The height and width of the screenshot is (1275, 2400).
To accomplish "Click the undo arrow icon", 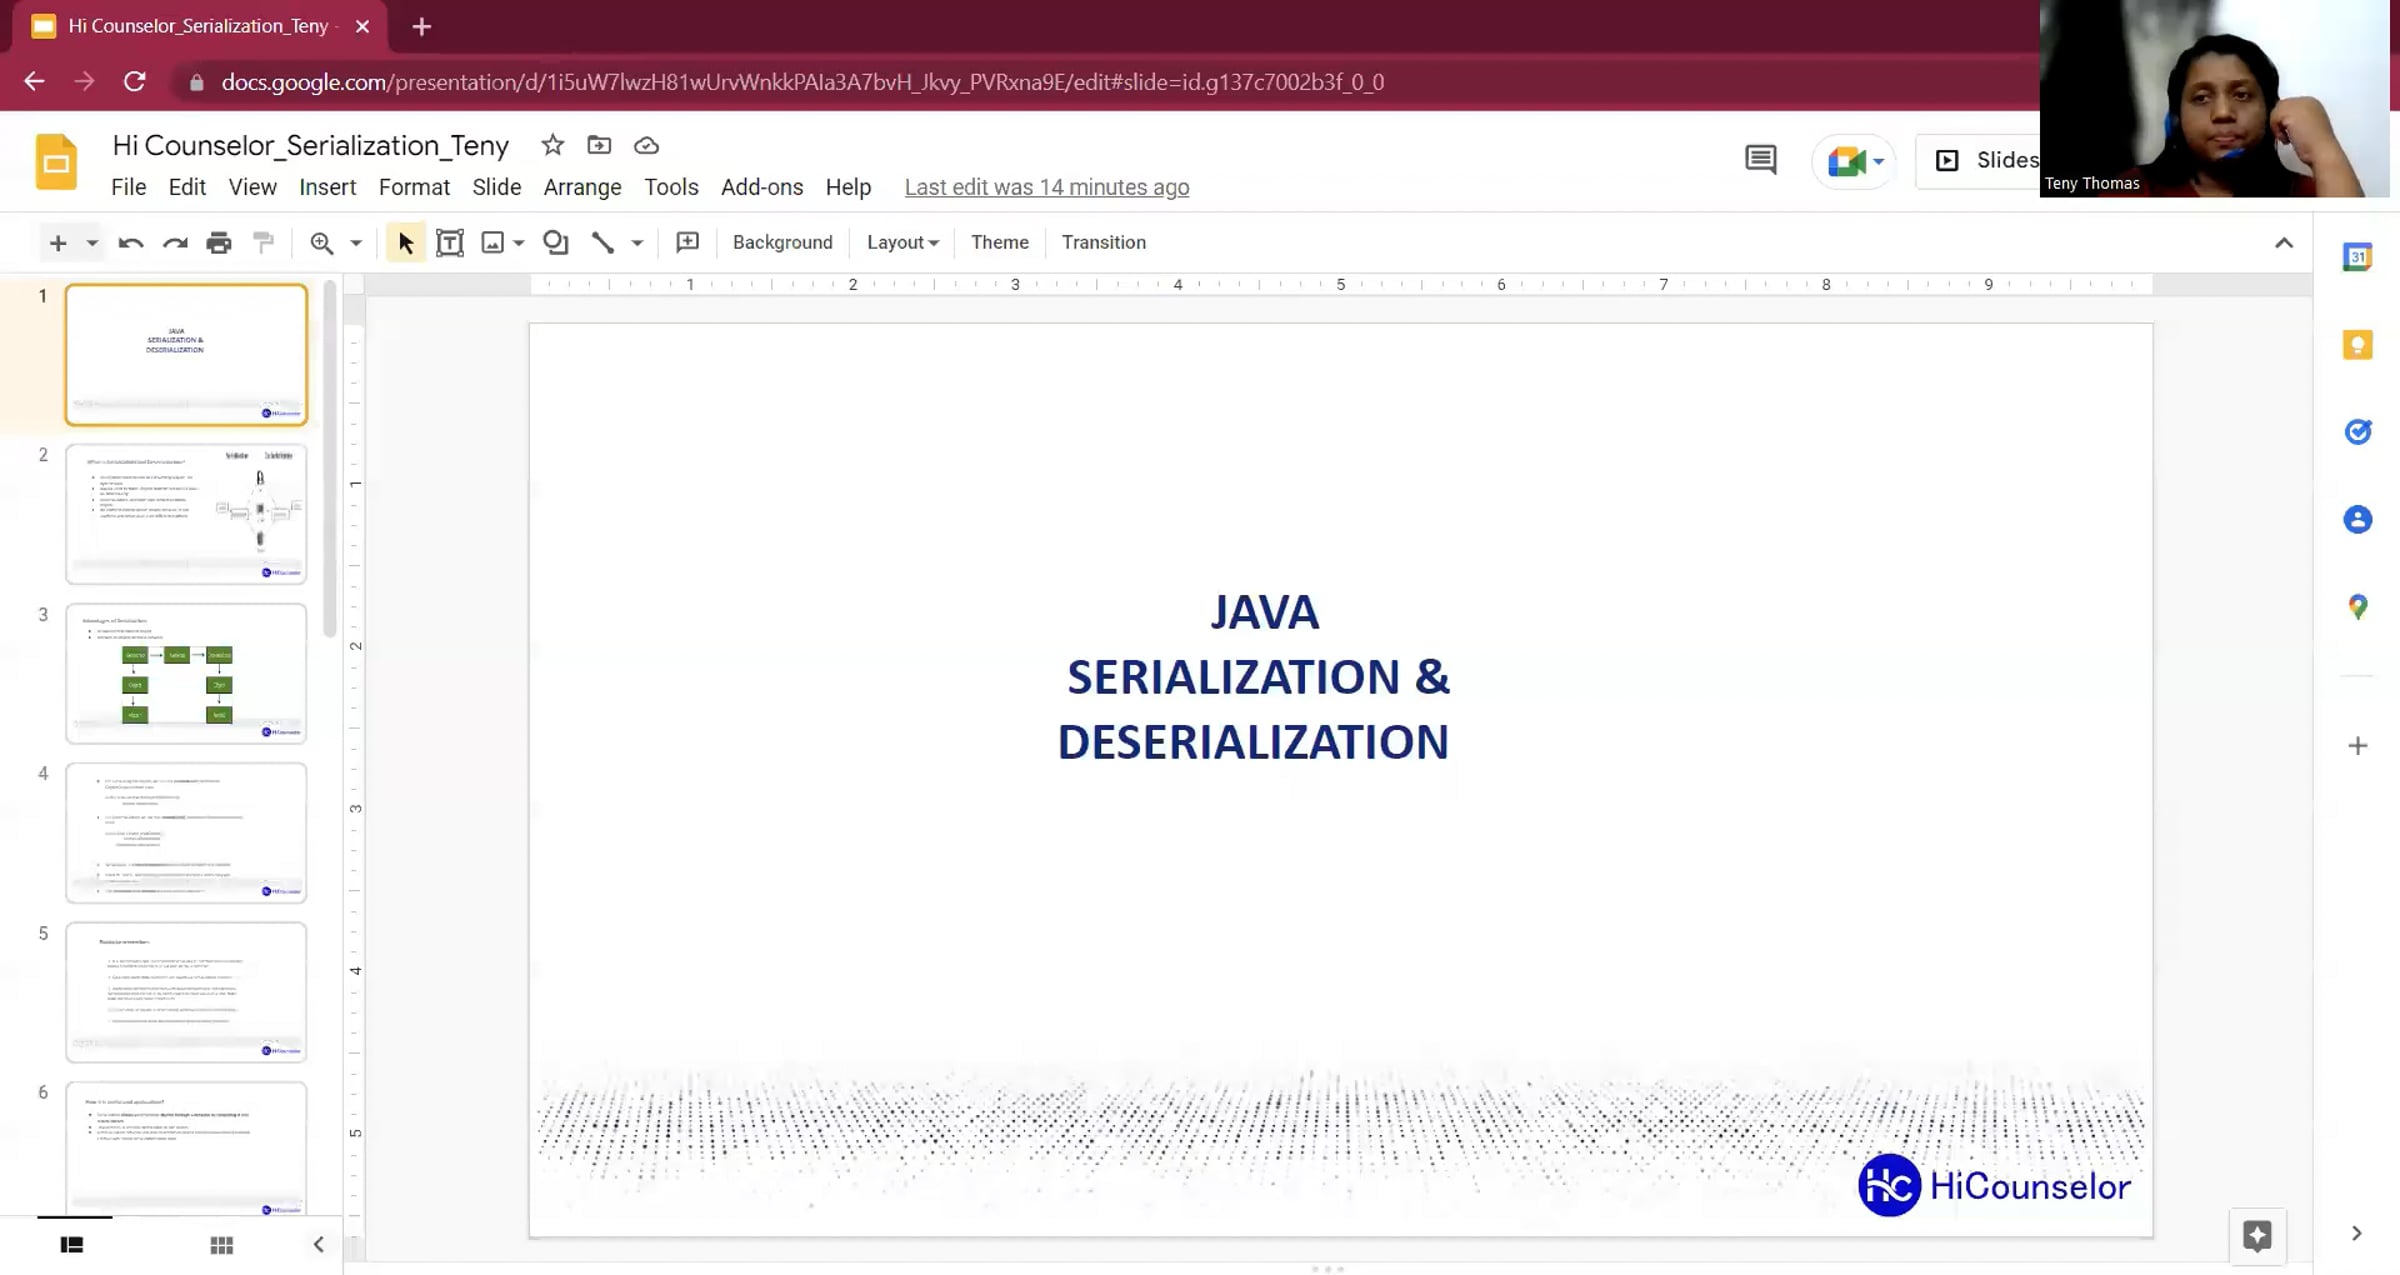I will coord(130,243).
